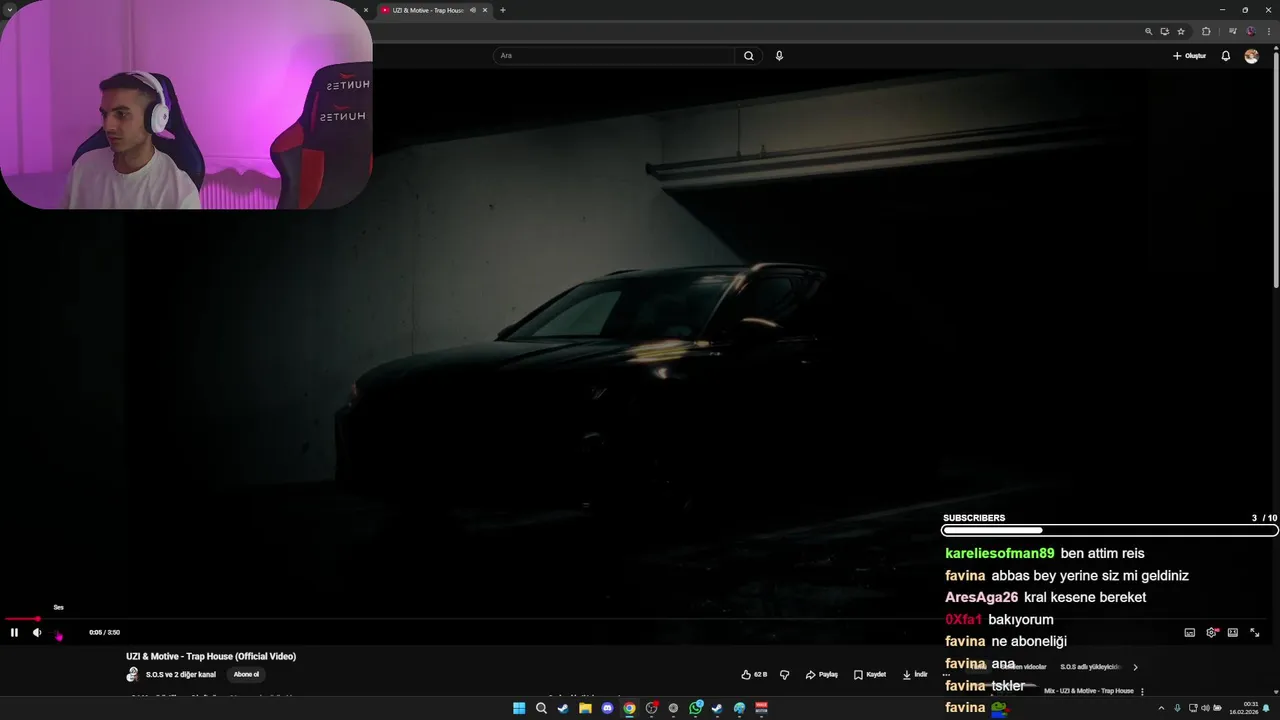Close the UZI & Motive browser tab
This screenshot has width=1280, height=720.
[x=486, y=10]
